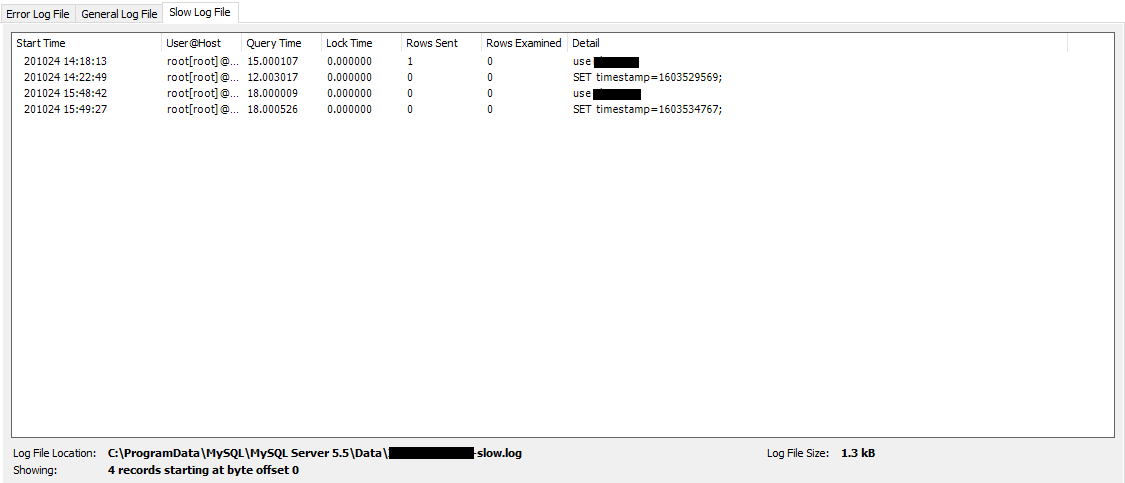The width and height of the screenshot is (1125, 483).
Task: Click detail SET timestamp=1603534767;
Action: click(x=647, y=109)
